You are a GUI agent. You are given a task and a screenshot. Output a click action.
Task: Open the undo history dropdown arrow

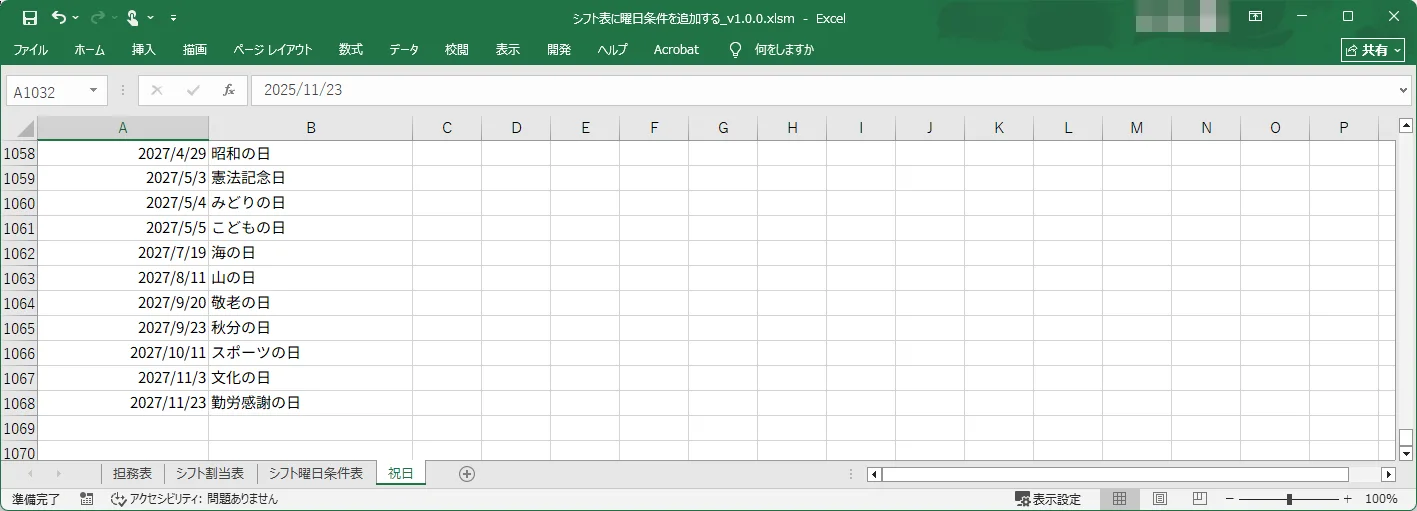coord(76,18)
